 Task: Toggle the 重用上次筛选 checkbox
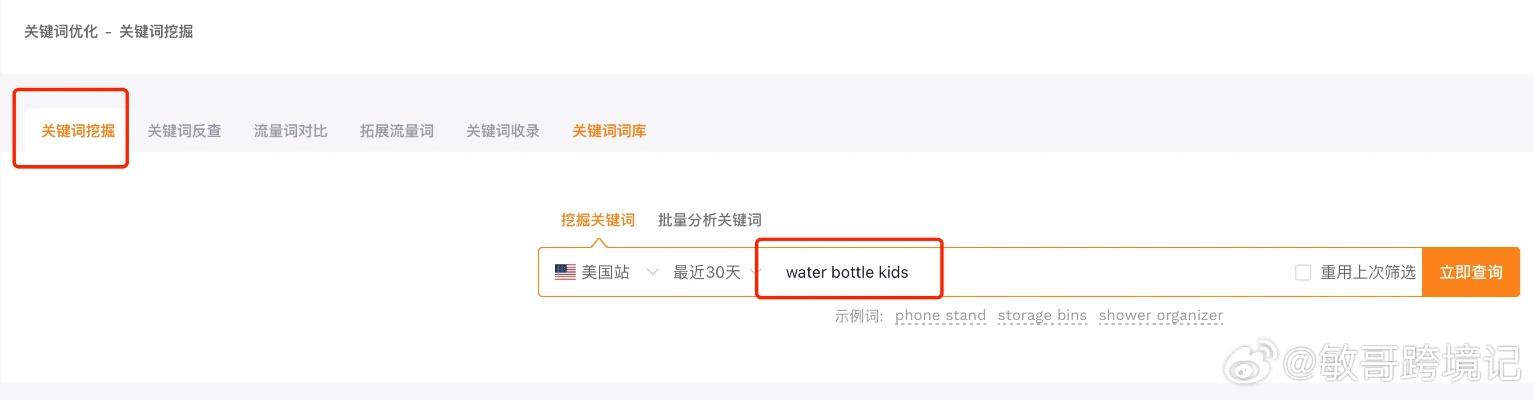click(x=1303, y=272)
